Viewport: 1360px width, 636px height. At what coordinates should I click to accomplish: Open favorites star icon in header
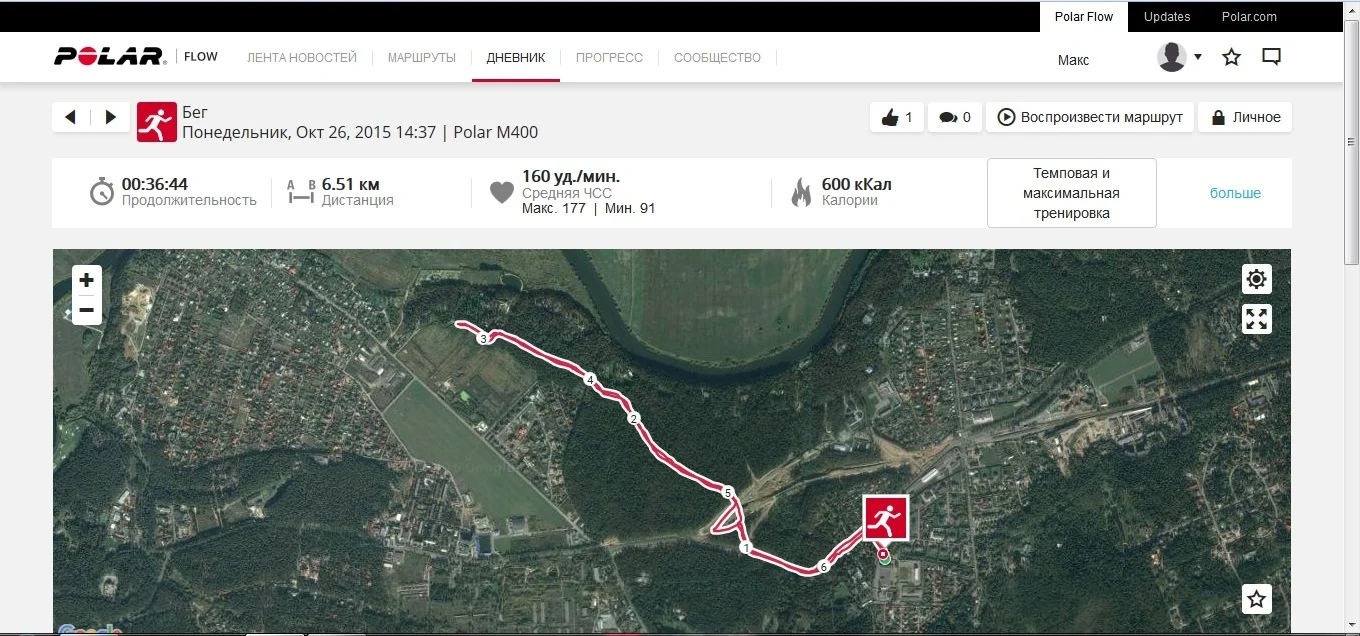[1232, 57]
